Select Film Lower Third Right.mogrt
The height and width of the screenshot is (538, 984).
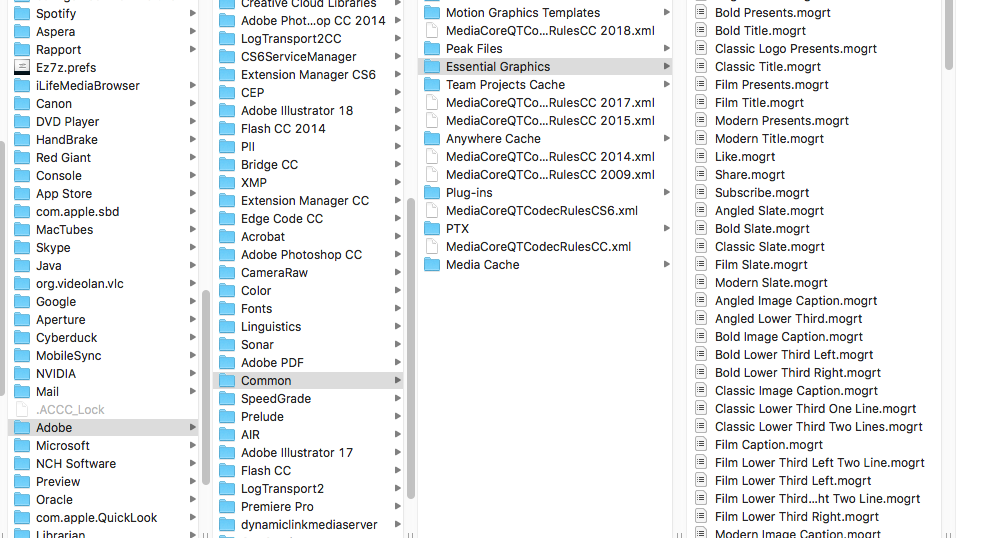click(815, 517)
